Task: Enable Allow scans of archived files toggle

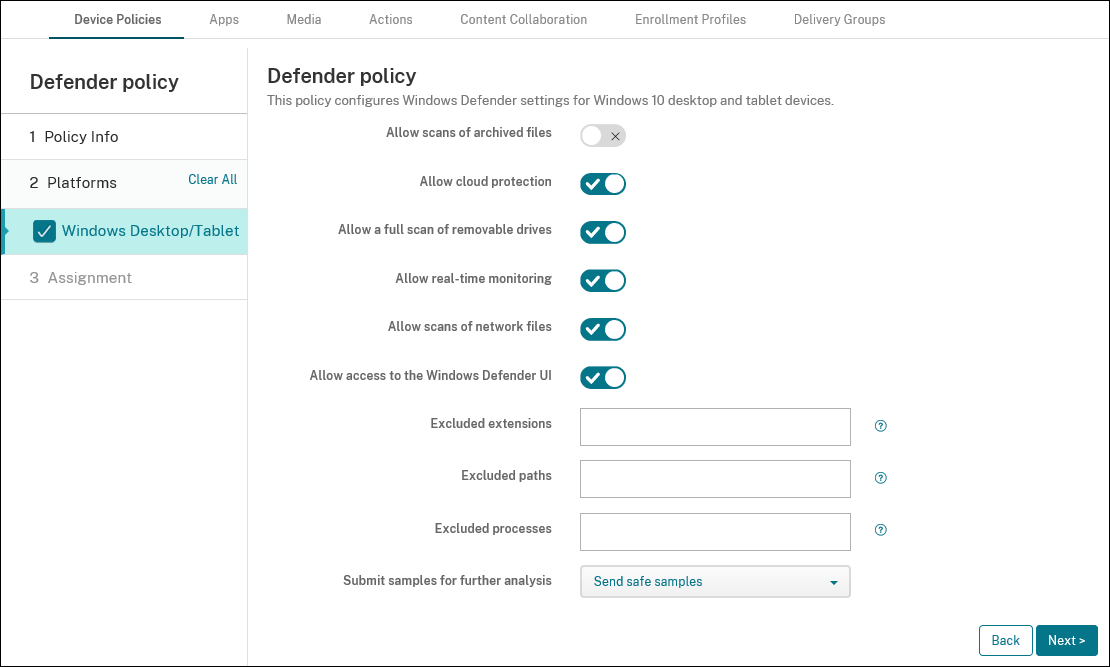Action: pos(603,136)
